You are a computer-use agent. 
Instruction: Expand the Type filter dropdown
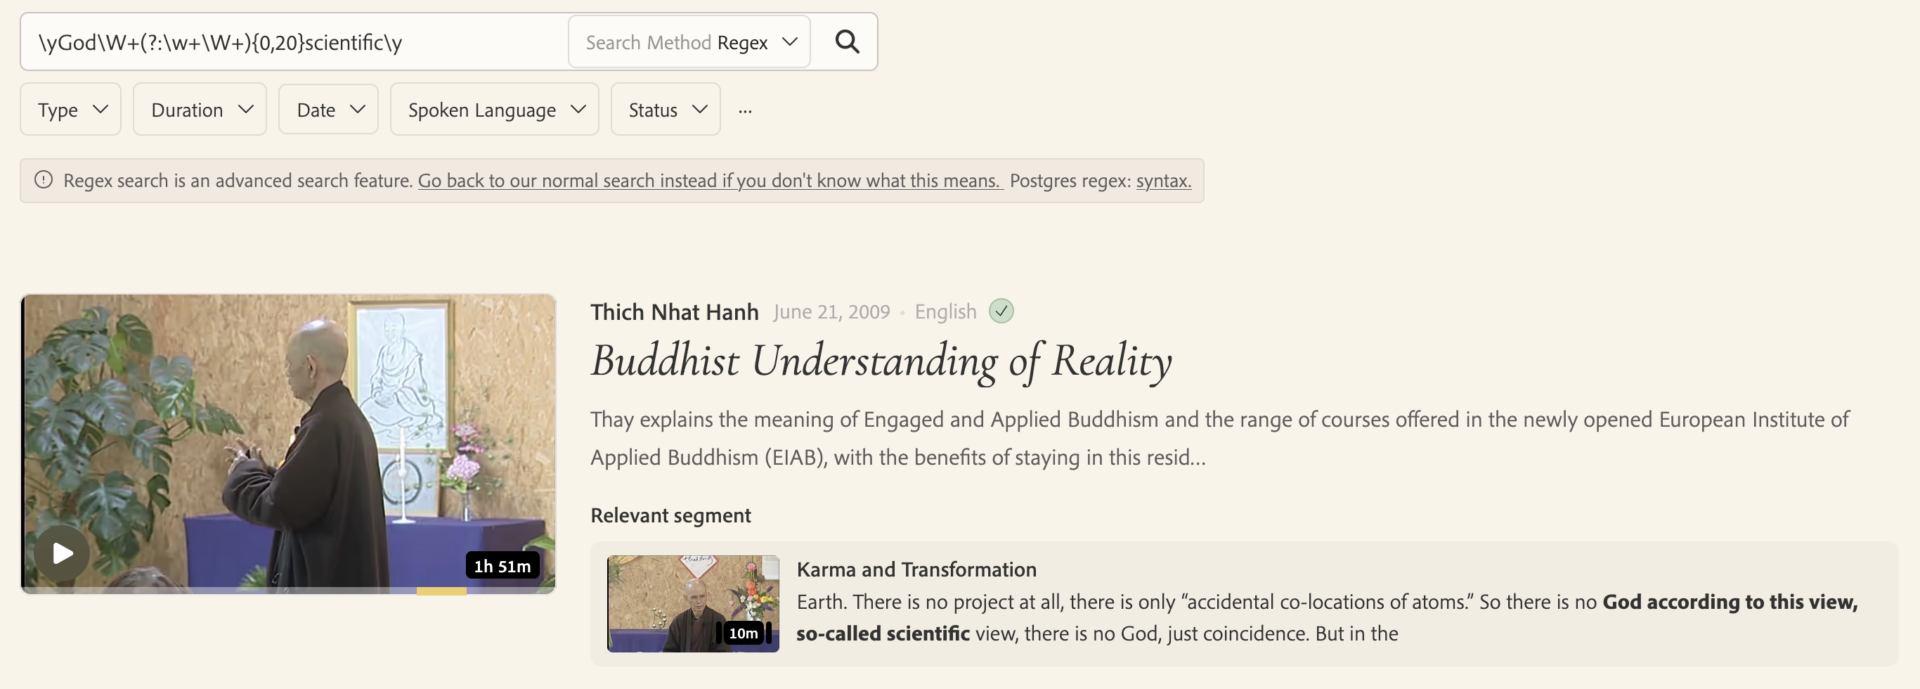click(71, 110)
